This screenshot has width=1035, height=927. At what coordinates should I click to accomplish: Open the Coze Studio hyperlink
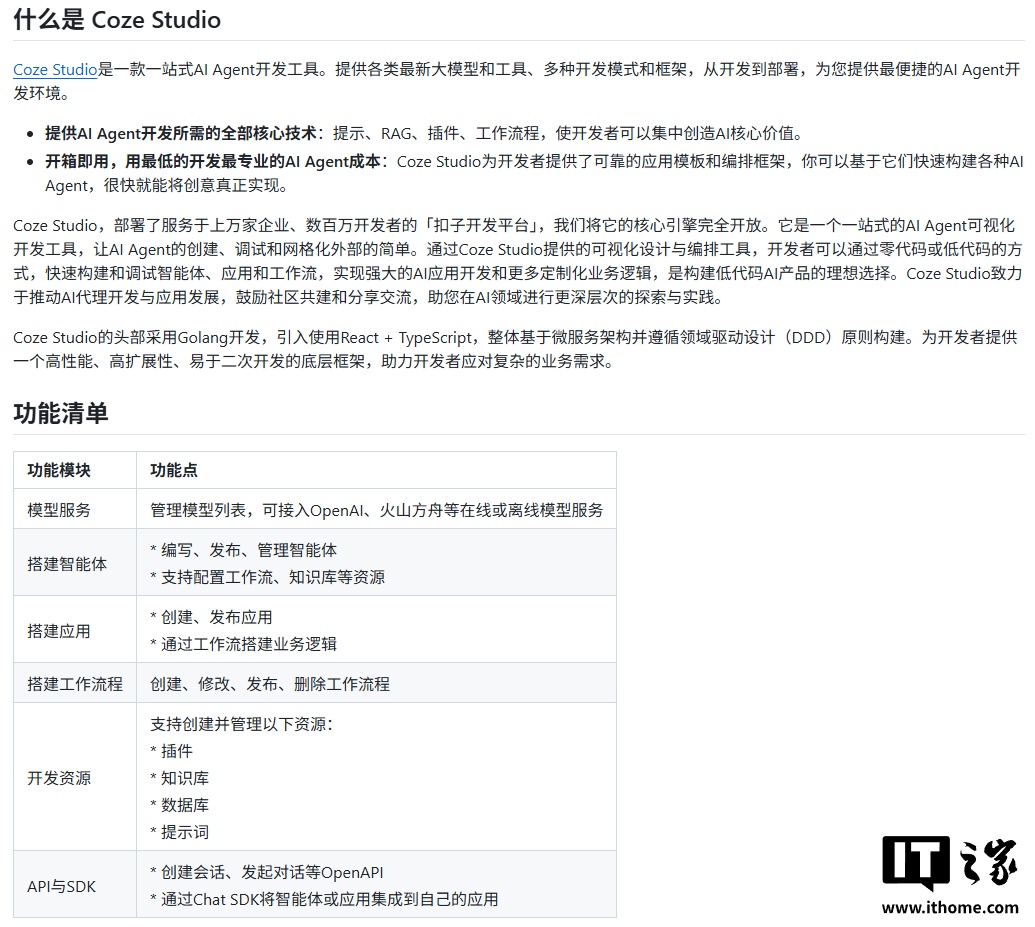(x=55, y=69)
